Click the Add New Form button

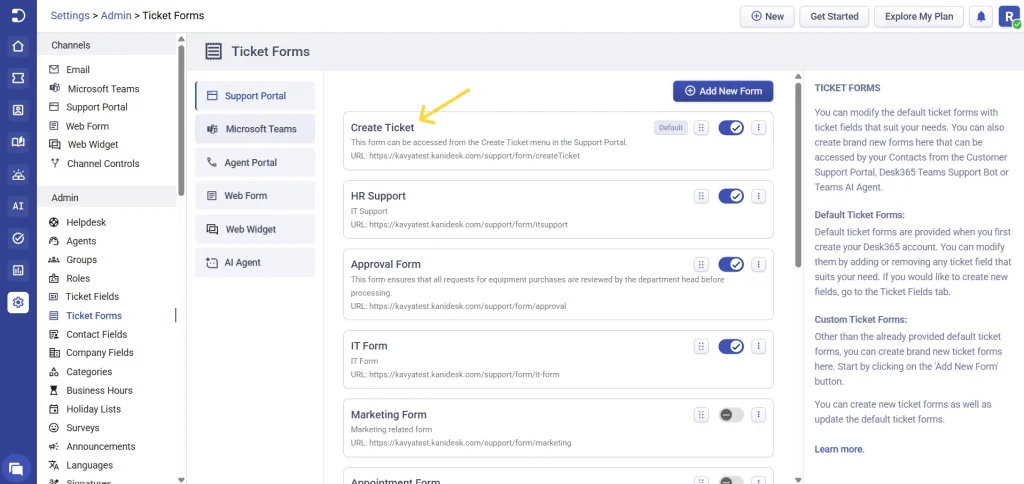tap(723, 91)
